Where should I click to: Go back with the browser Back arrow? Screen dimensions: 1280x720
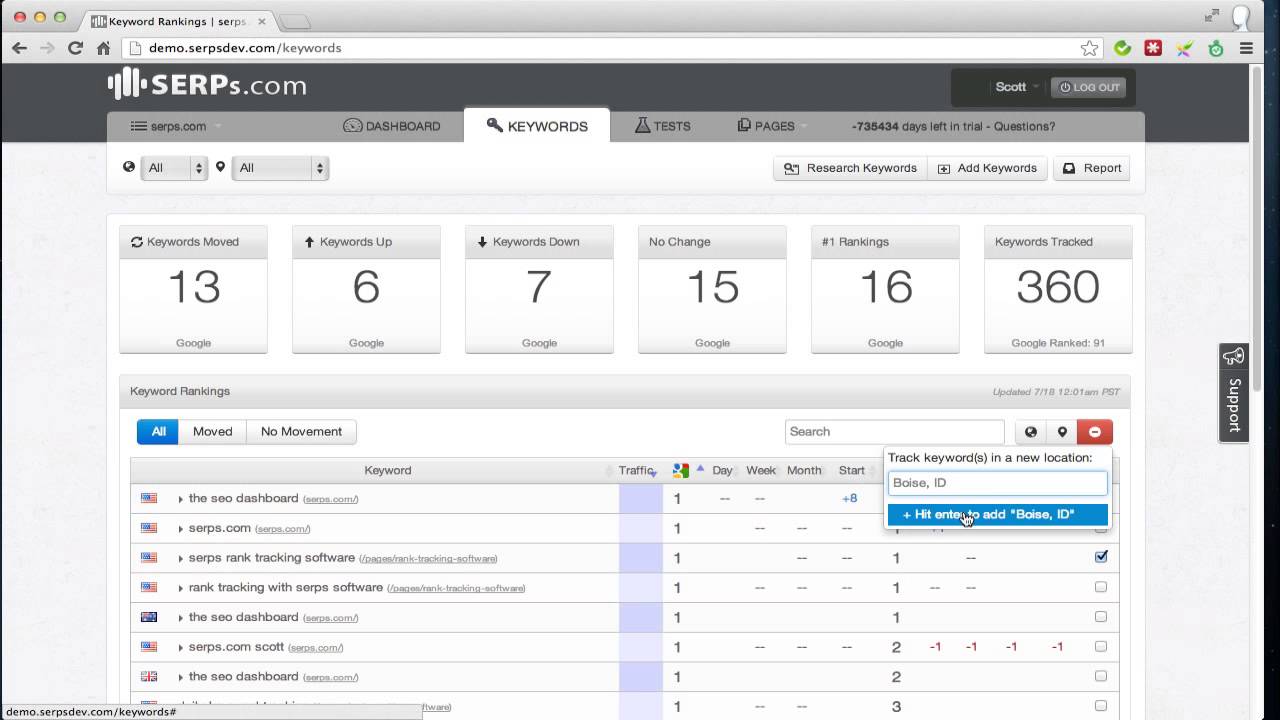click(x=19, y=48)
